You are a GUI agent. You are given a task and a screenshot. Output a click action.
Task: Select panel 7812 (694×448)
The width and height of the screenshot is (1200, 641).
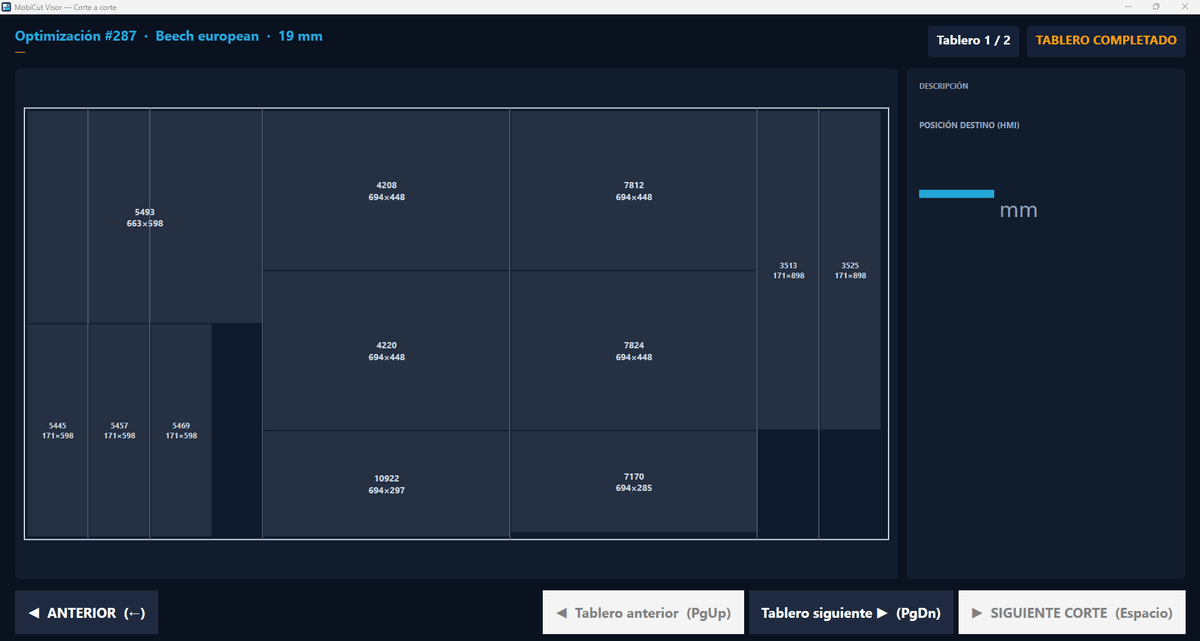[633, 190]
